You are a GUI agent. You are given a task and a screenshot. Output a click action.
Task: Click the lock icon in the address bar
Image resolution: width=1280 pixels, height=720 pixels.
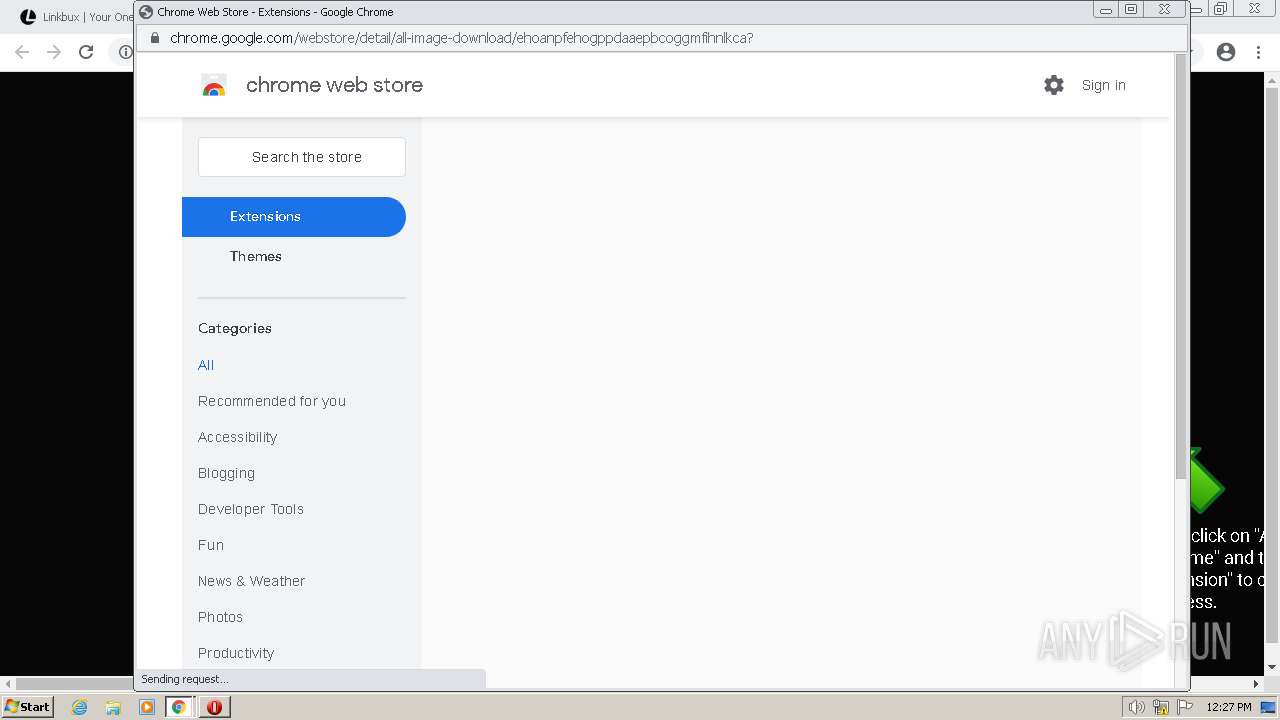point(154,38)
